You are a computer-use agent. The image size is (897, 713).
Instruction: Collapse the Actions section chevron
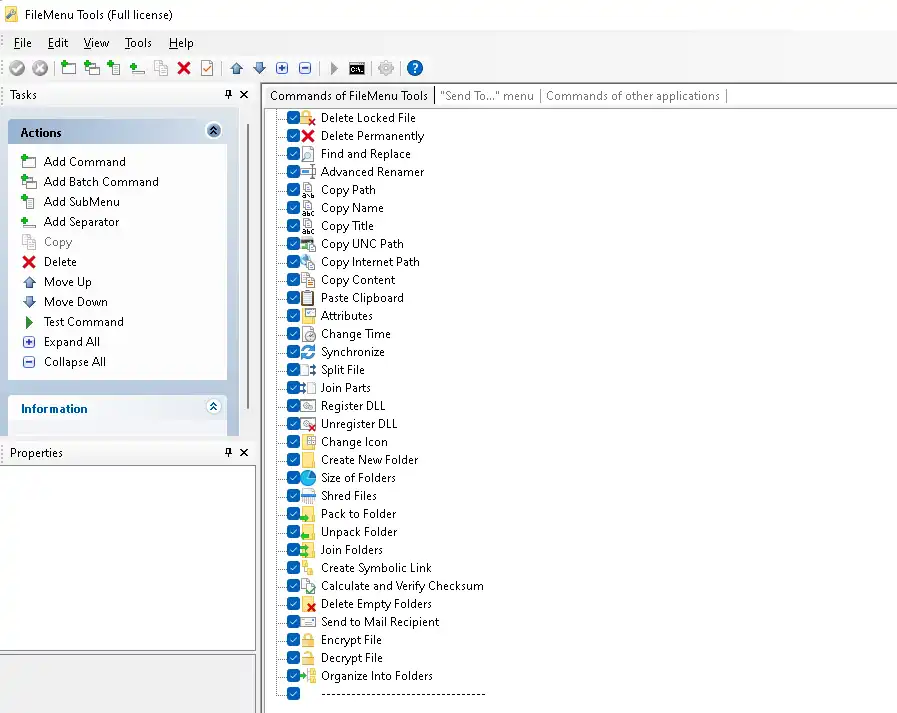pyautogui.click(x=213, y=131)
